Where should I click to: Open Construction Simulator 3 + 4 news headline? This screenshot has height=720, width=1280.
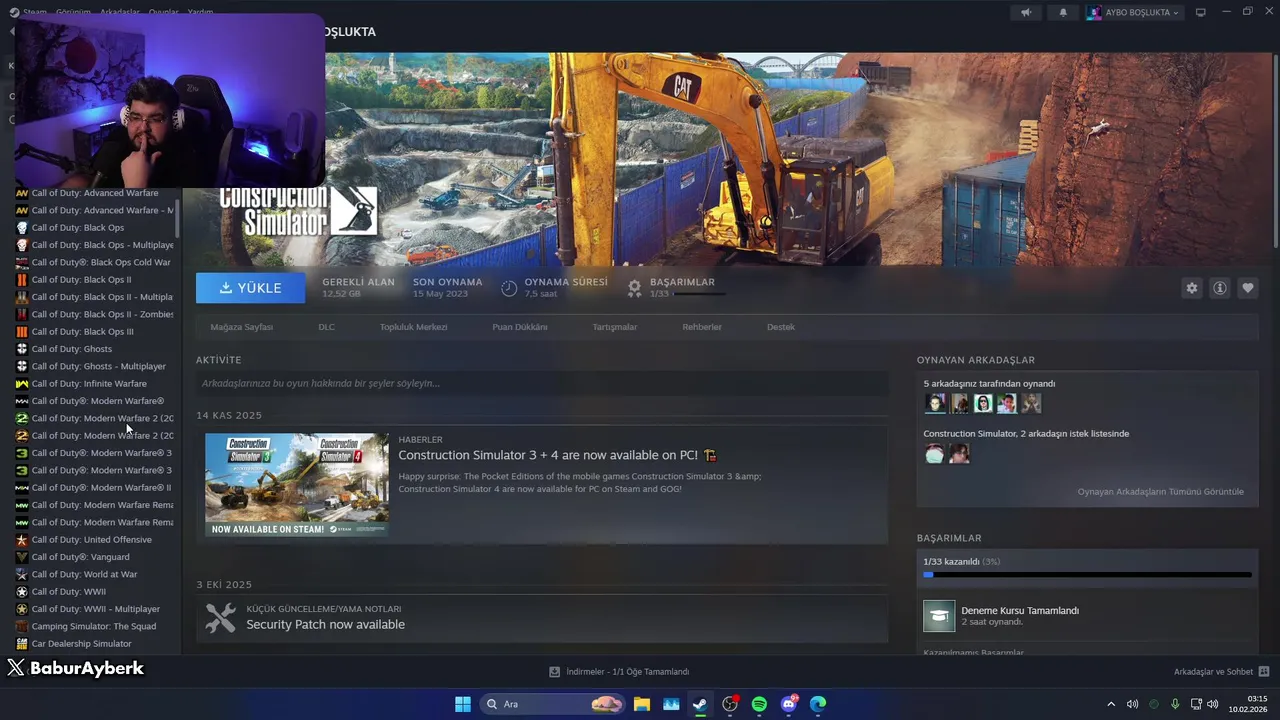pyautogui.click(x=557, y=455)
